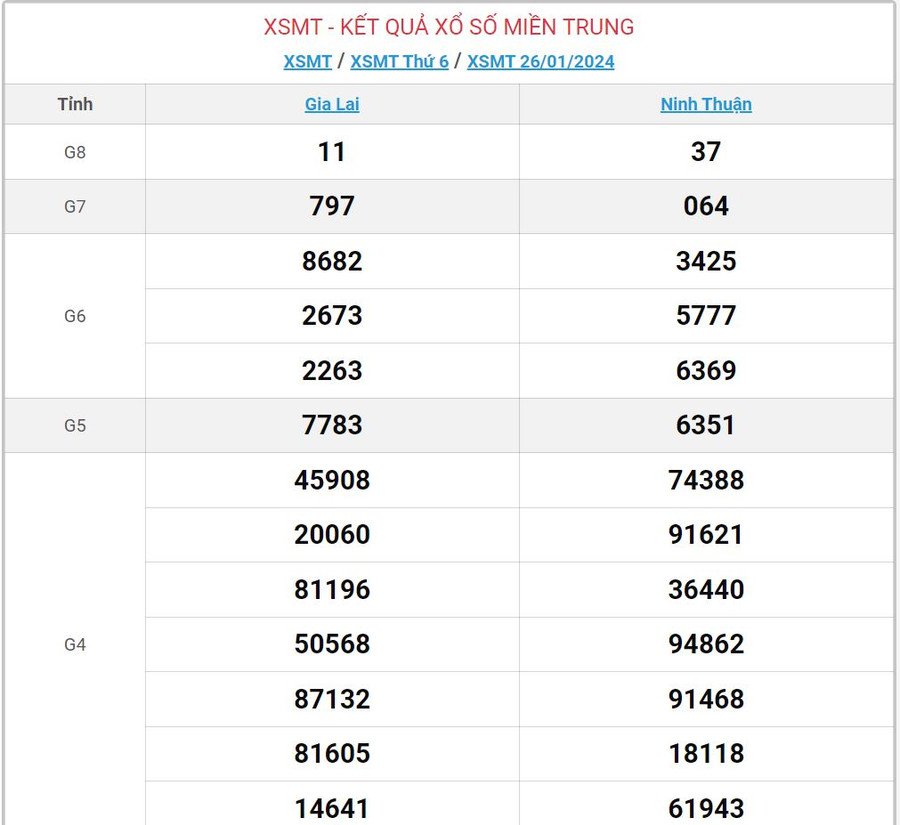Click Ninh Thuận G7 result 064
The height and width of the screenshot is (825, 900).
click(706, 207)
